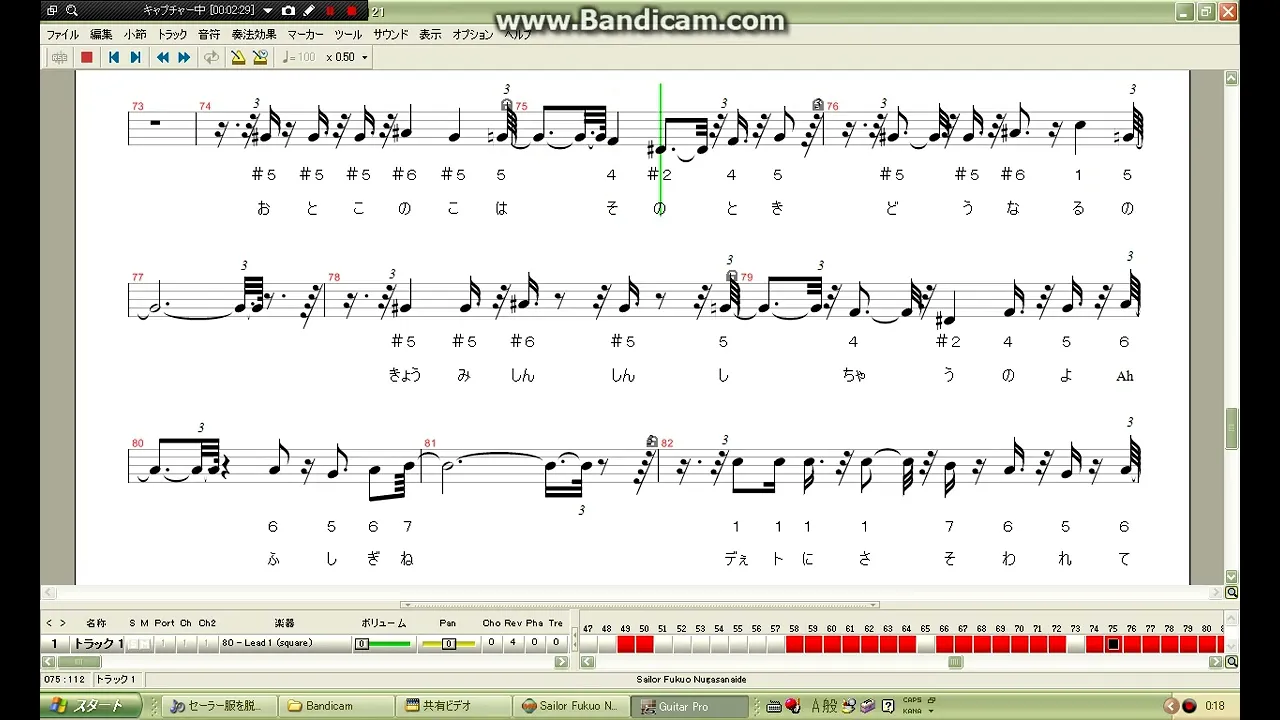Click the IME help question mark icon

click(887, 706)
